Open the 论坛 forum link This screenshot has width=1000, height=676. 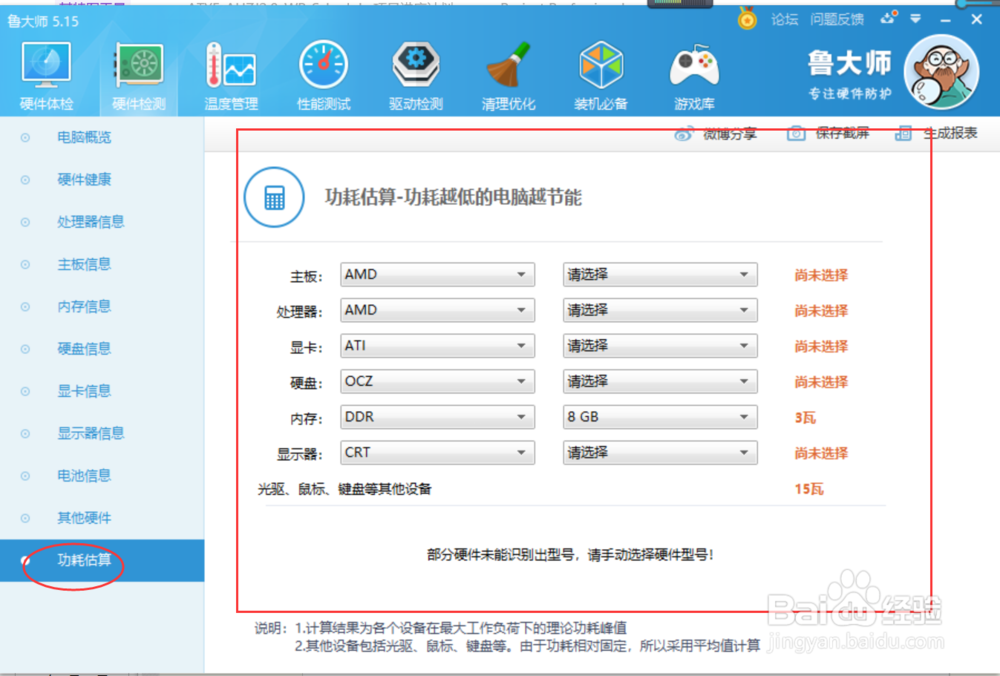click(x=784, y=20)
